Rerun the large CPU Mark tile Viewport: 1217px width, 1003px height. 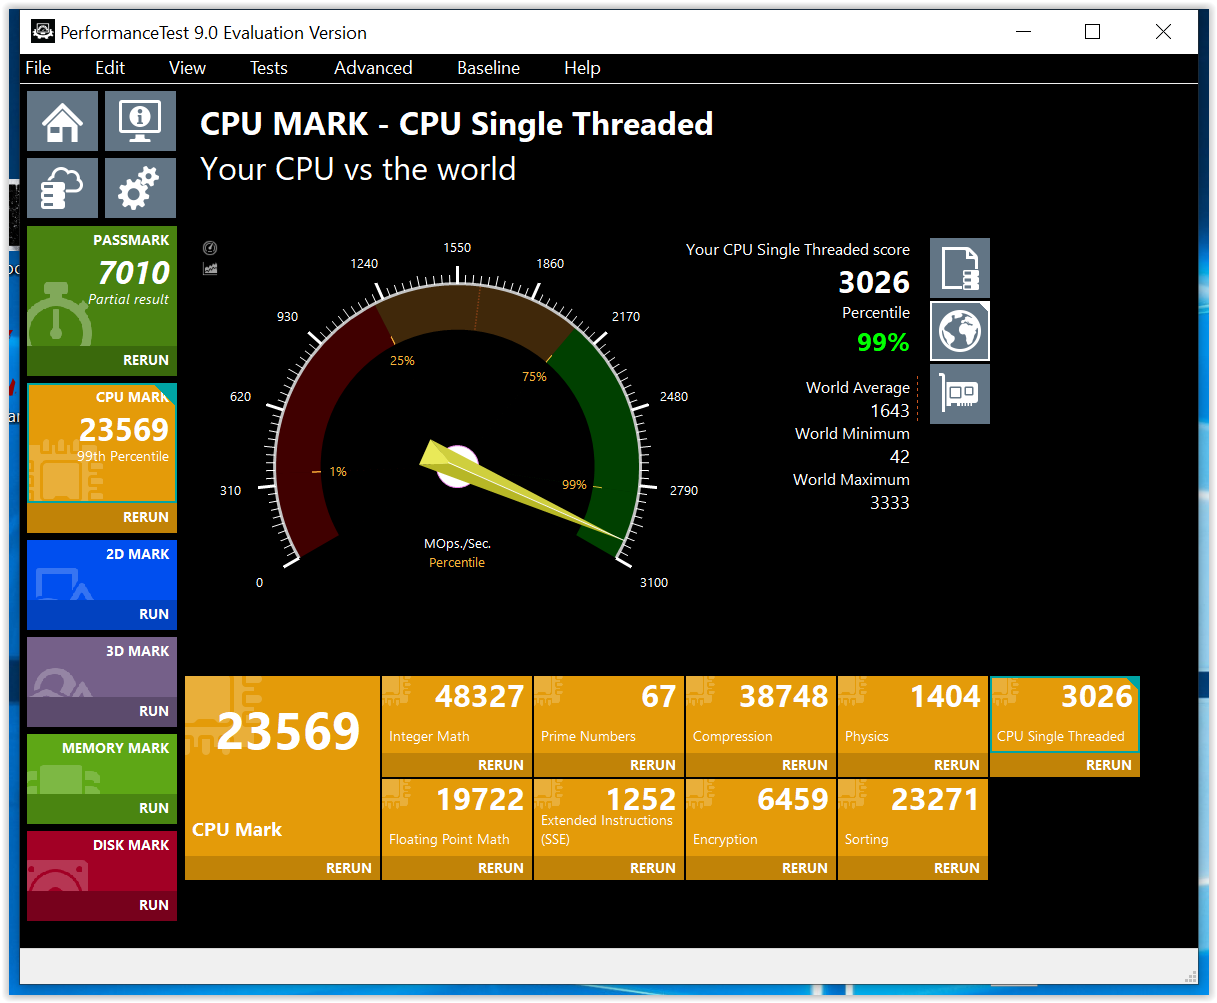282,869
